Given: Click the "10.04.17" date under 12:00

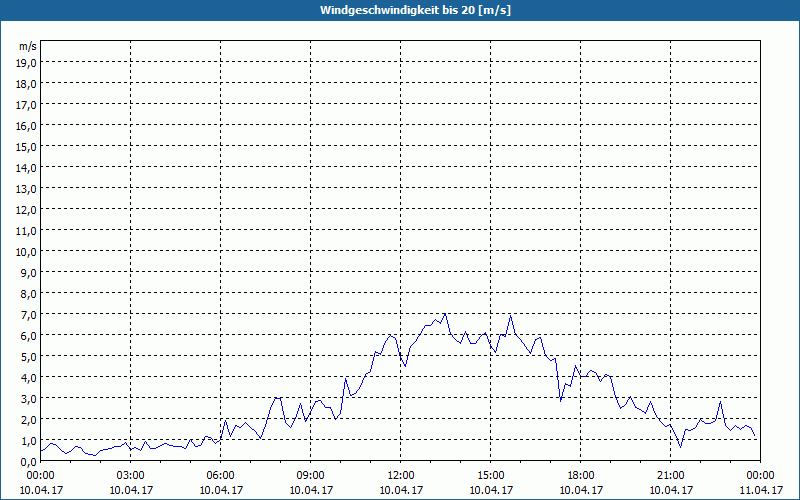Looking at the screenshot, I should click(x=401, y=490).
